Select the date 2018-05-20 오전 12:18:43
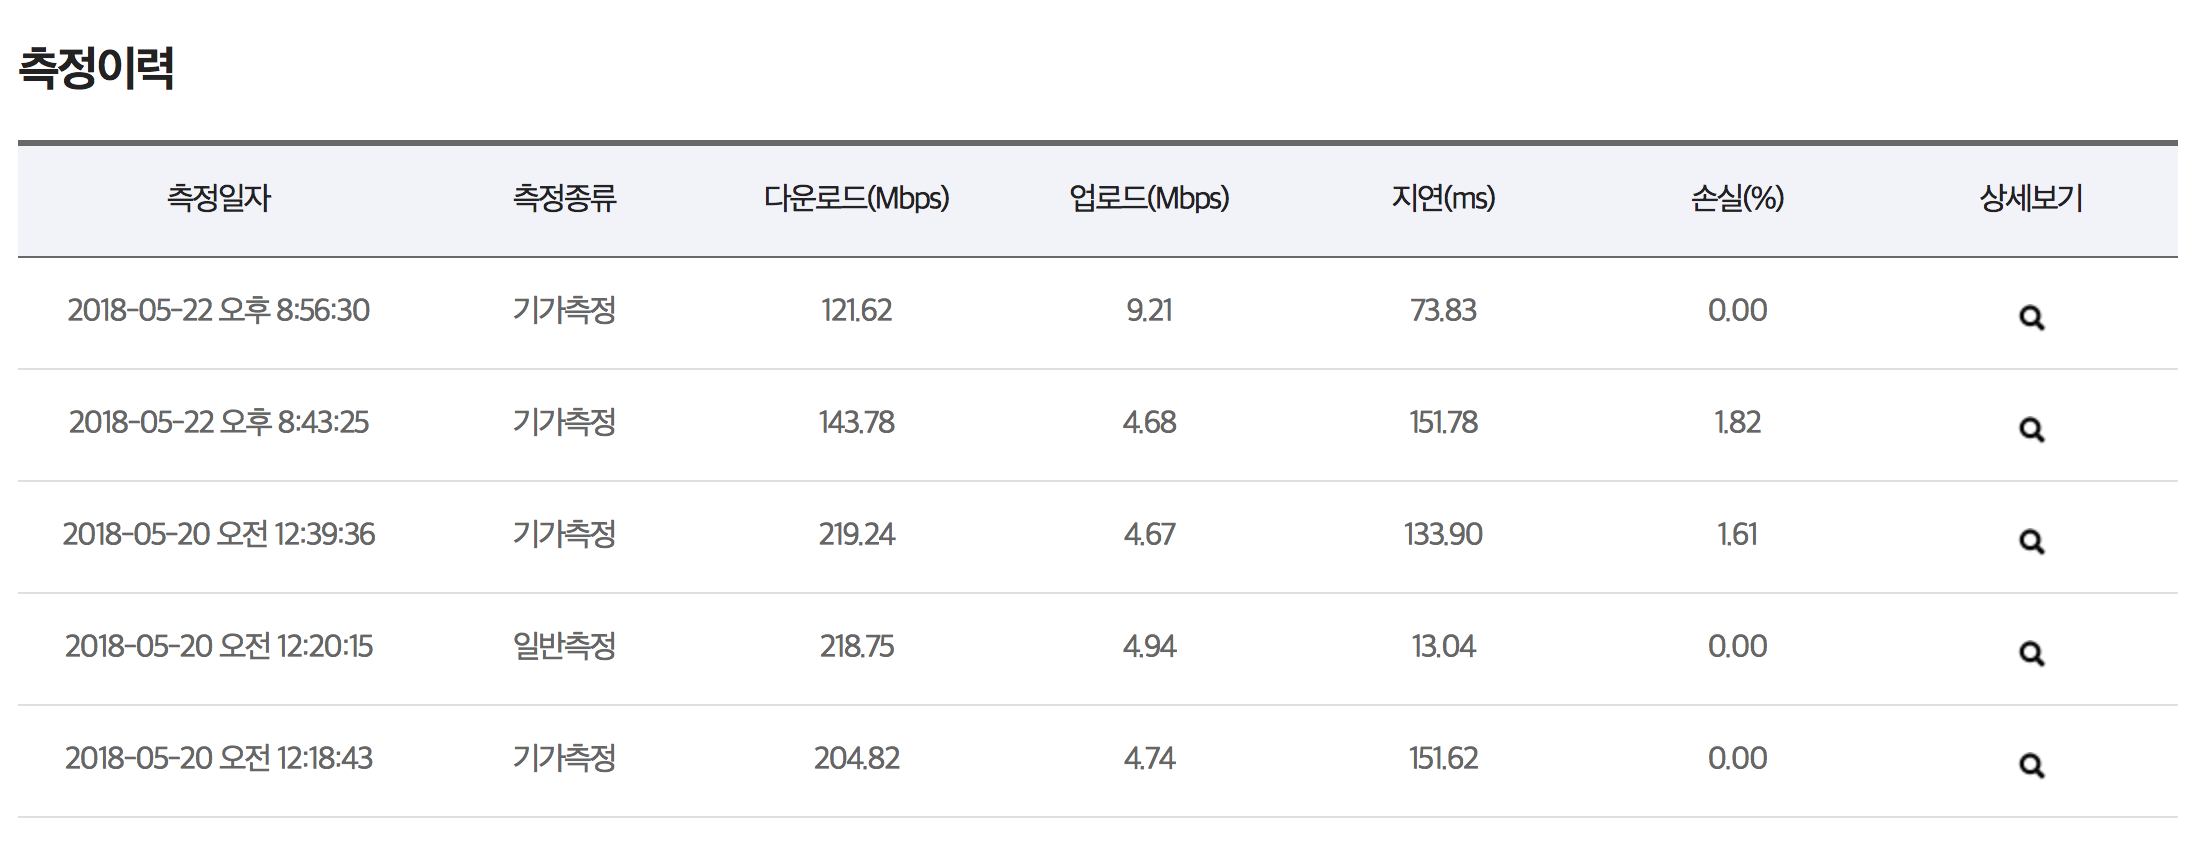 [x=219, y=758]
